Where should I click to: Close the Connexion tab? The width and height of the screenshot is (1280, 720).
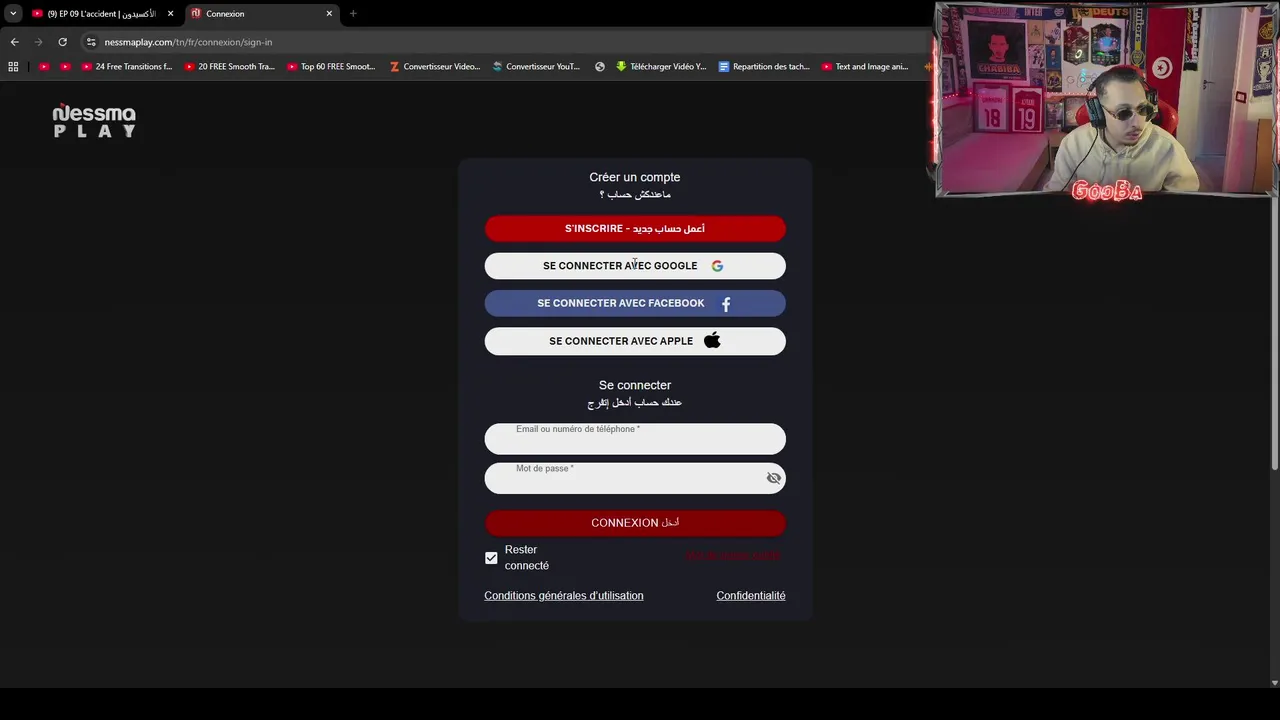point(329,14)
